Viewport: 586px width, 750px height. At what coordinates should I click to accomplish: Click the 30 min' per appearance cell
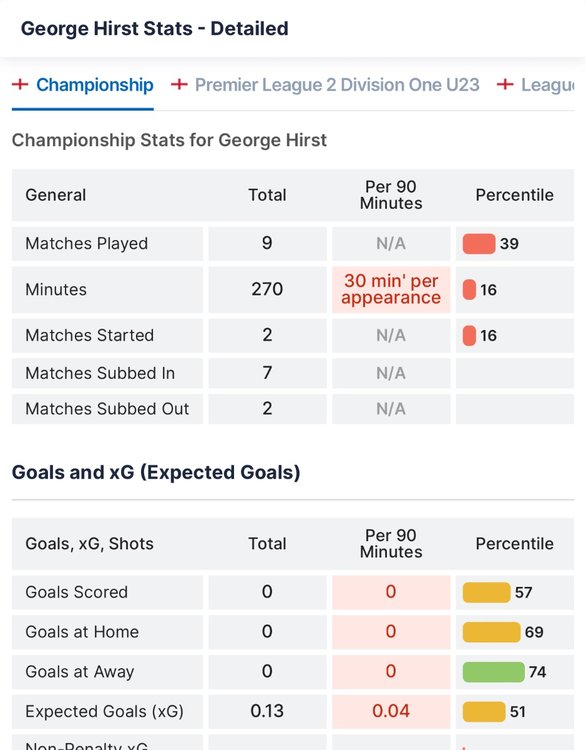[x=391, y=289]
